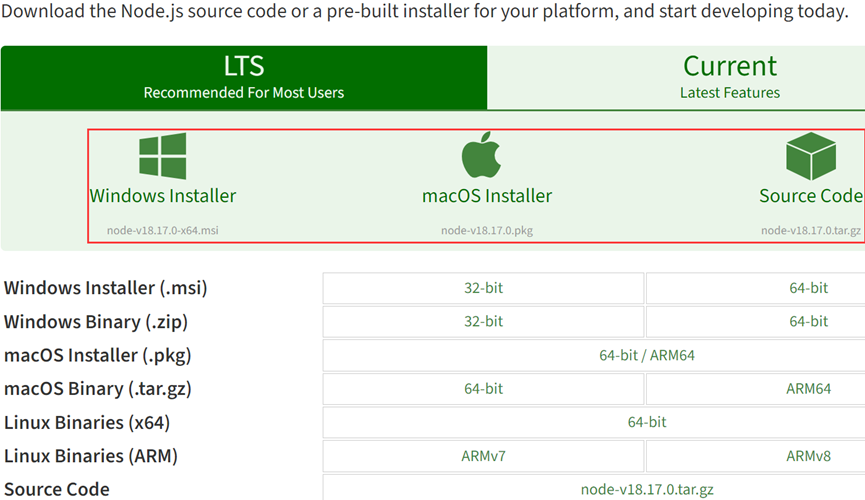Click the macOS Installer (.pkg) row label
The height and width of the screenshot is (500, 865).
[98, 355]
